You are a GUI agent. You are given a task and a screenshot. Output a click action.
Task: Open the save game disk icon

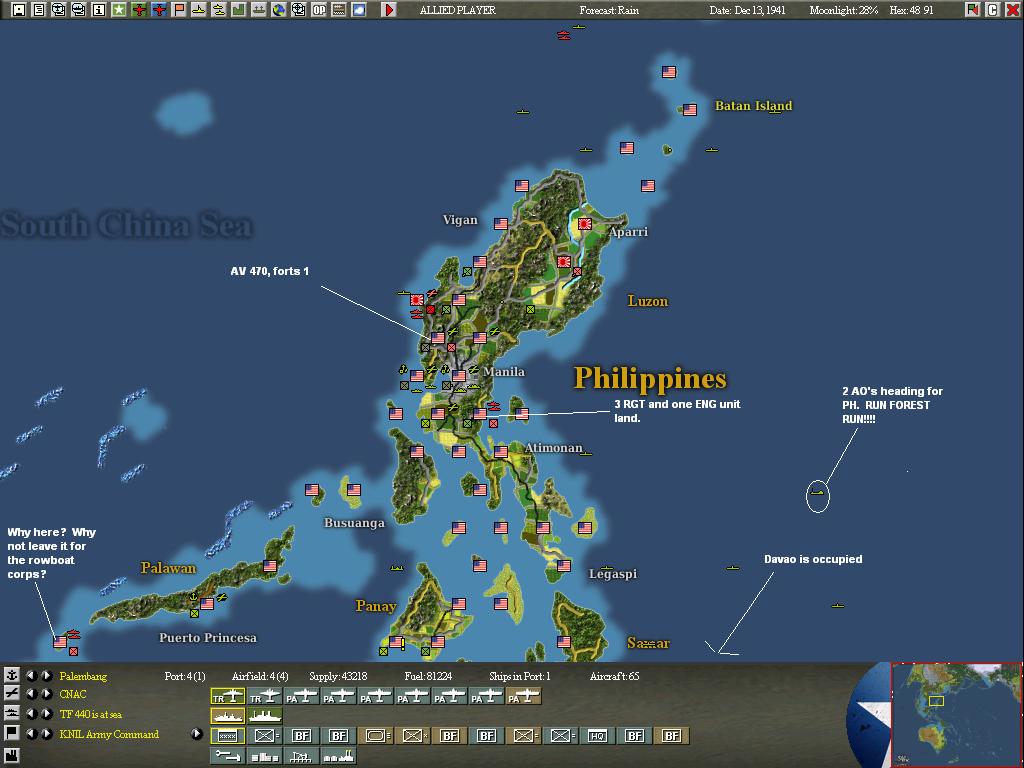tap(19, 10)
